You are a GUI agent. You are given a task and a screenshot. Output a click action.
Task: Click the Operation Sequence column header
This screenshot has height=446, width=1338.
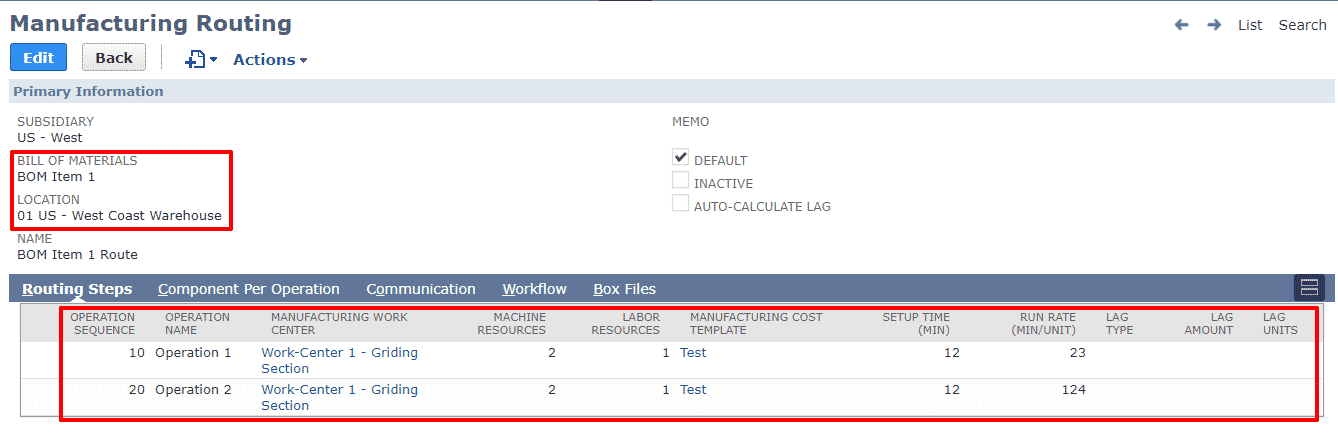[x=102, y=323]
